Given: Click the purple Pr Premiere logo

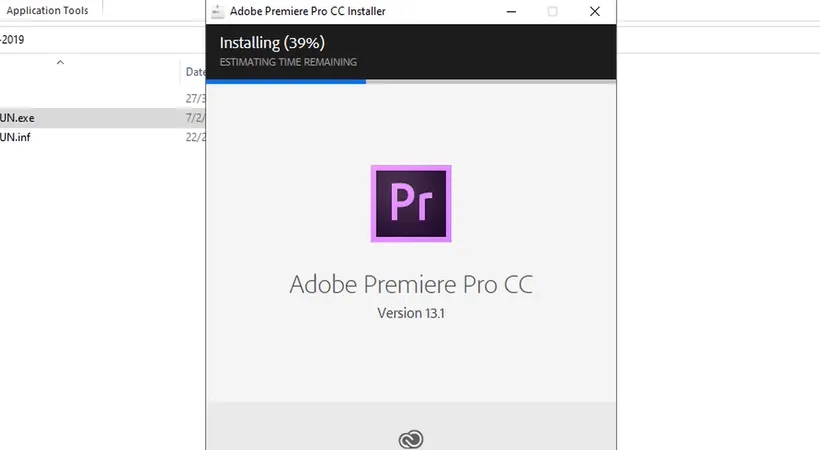Looking at the screenshot, I should coord(411,204).
